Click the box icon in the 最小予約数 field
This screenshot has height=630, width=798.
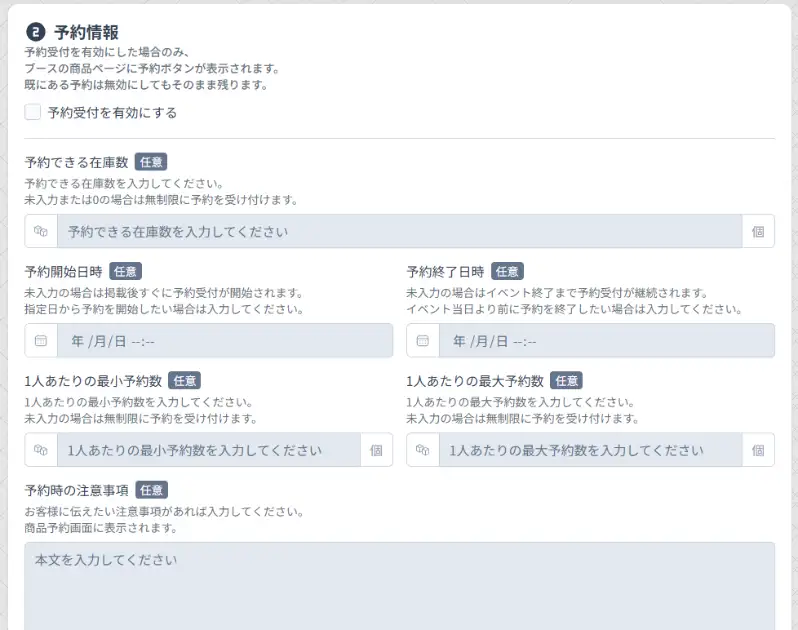pyautogui.click(x=41, y=450)
